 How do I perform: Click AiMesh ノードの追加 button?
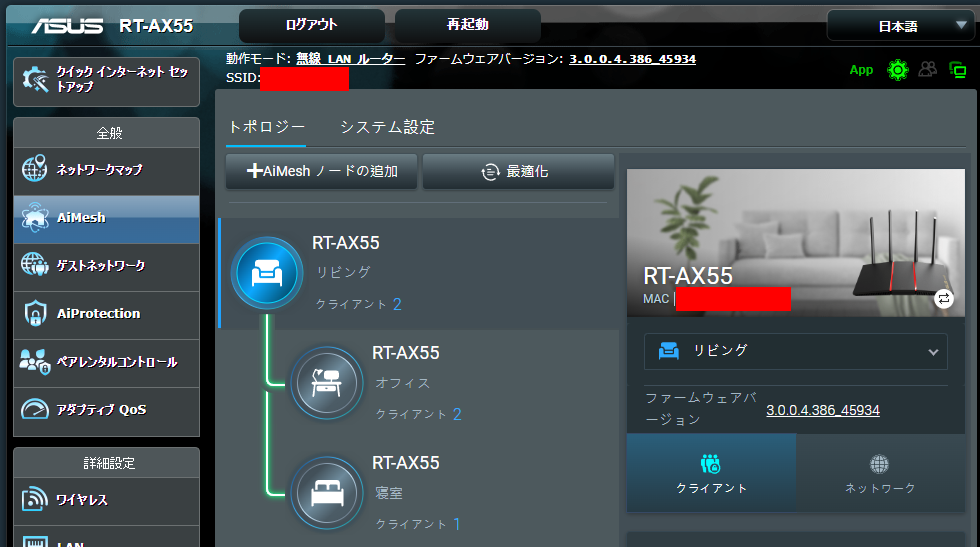(321, 171)
